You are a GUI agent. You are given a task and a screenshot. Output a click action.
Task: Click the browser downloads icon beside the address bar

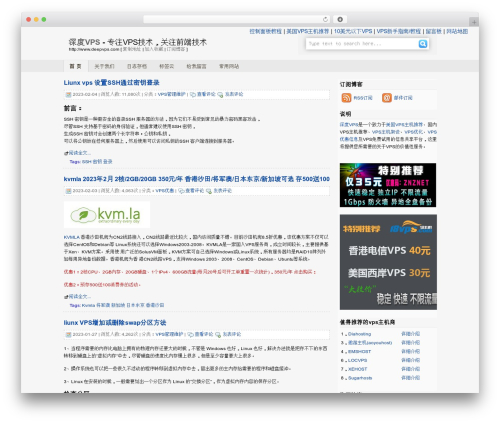(340, 19)
